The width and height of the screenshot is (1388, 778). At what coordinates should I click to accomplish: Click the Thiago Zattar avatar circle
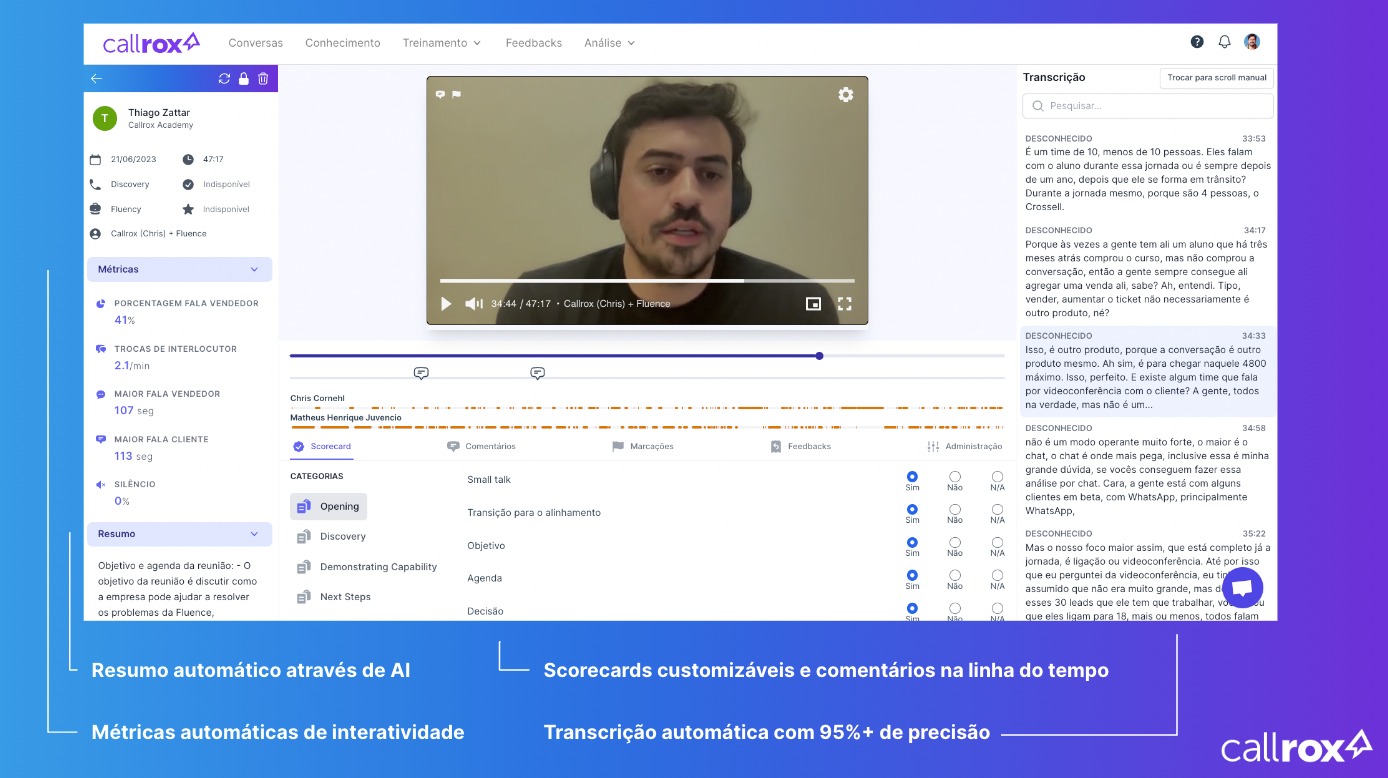coord(105,118)
